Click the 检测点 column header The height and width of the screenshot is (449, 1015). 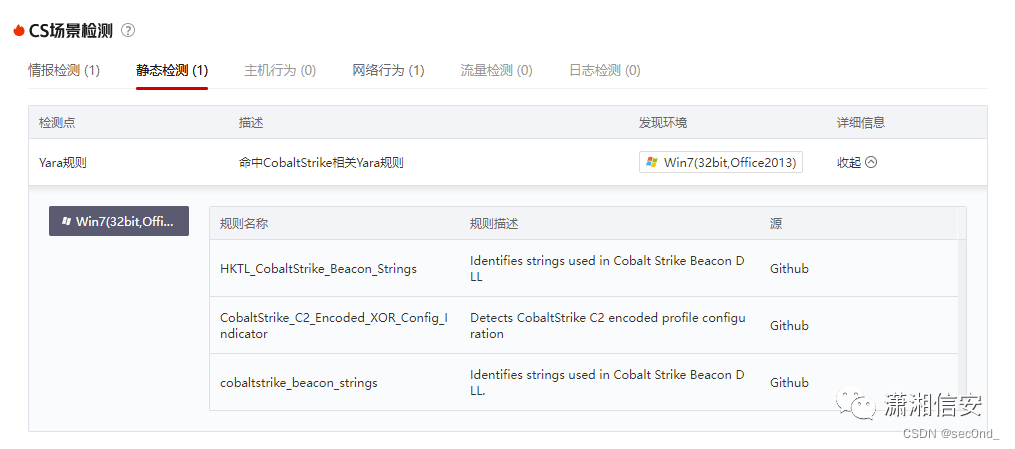57,122
